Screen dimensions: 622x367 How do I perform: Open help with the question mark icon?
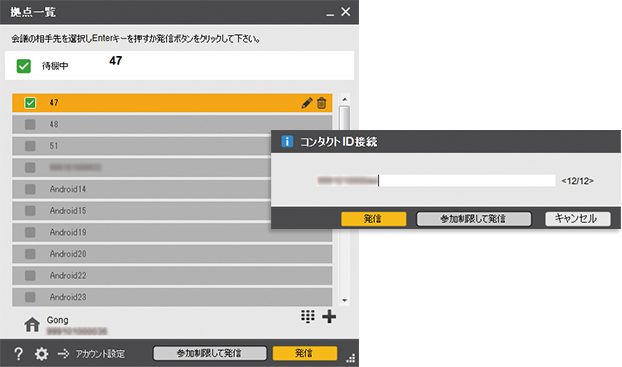[18, 353]
